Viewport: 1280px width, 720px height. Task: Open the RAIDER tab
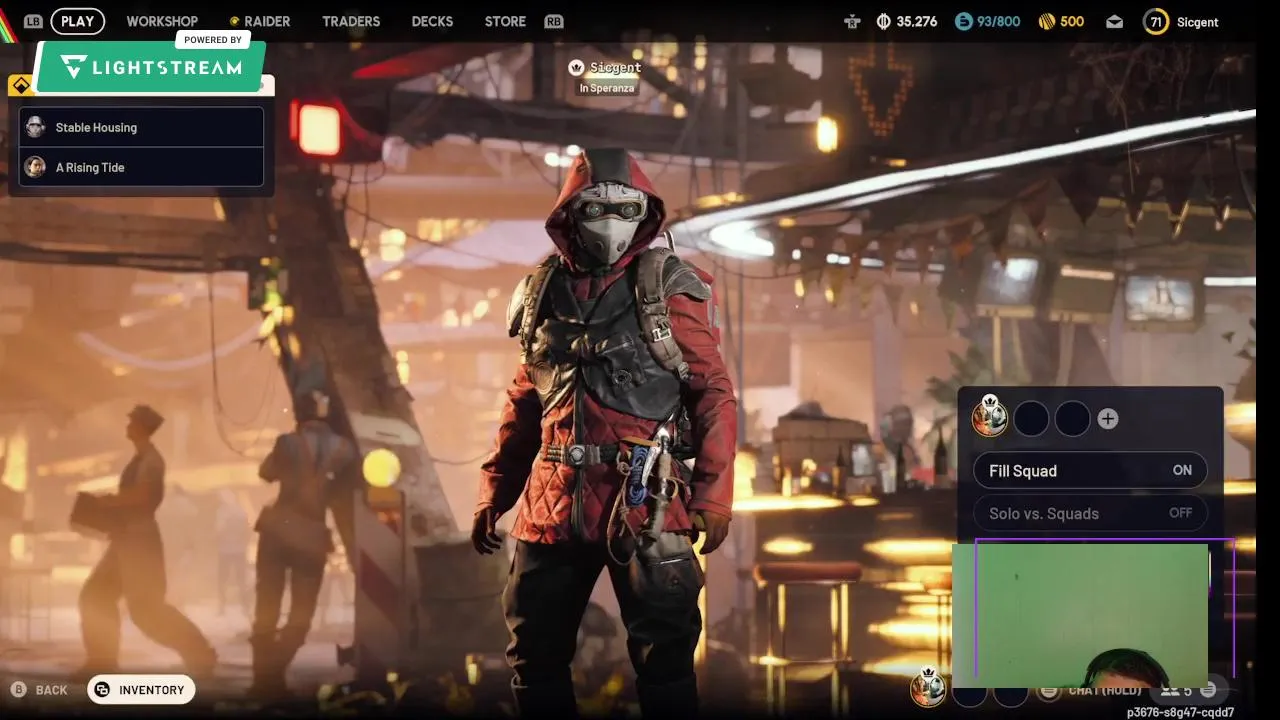[x=260, y=21]
